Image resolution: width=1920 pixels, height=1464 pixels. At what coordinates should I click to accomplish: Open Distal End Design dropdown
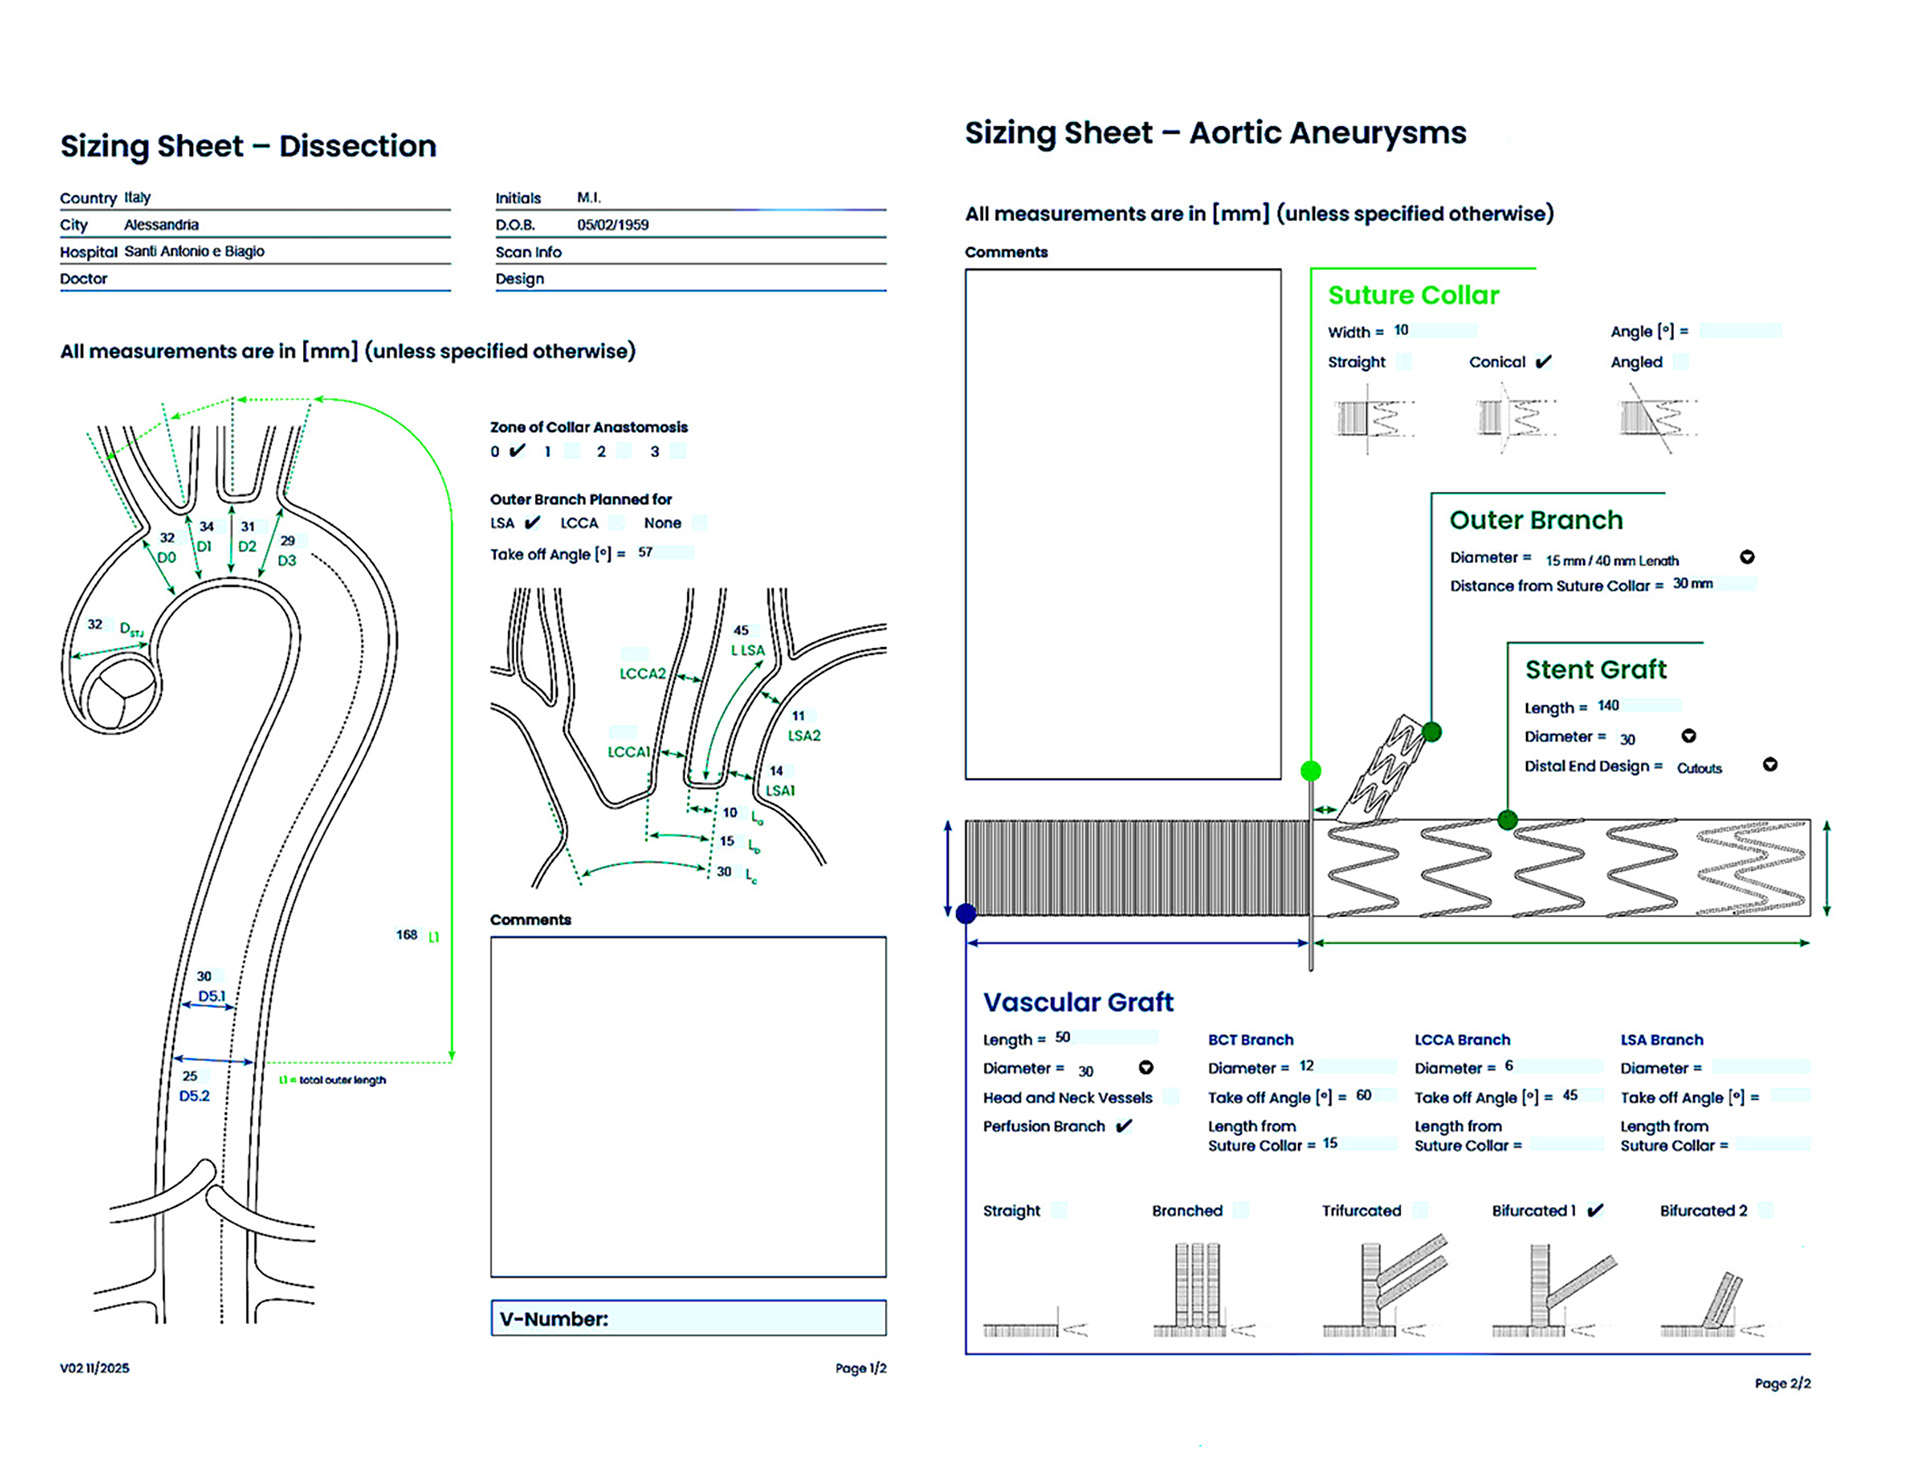[1770, 765]
